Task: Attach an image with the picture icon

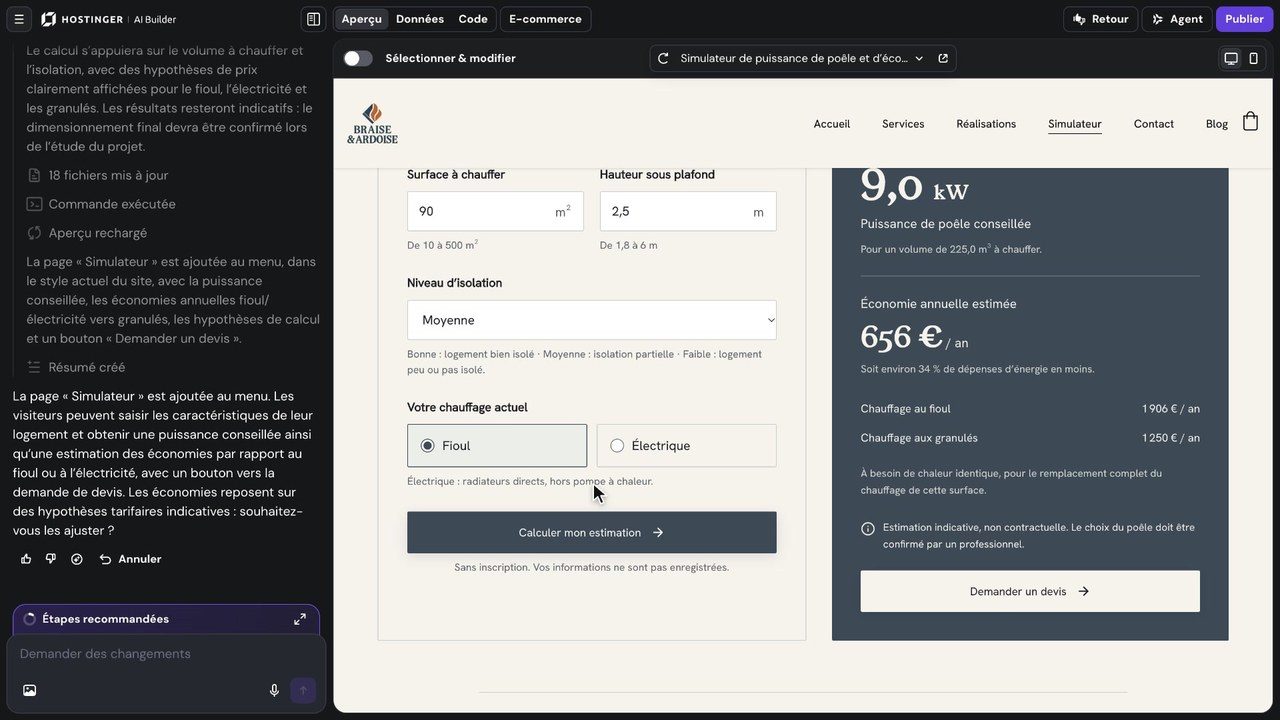Action: [x=29, y=690]
